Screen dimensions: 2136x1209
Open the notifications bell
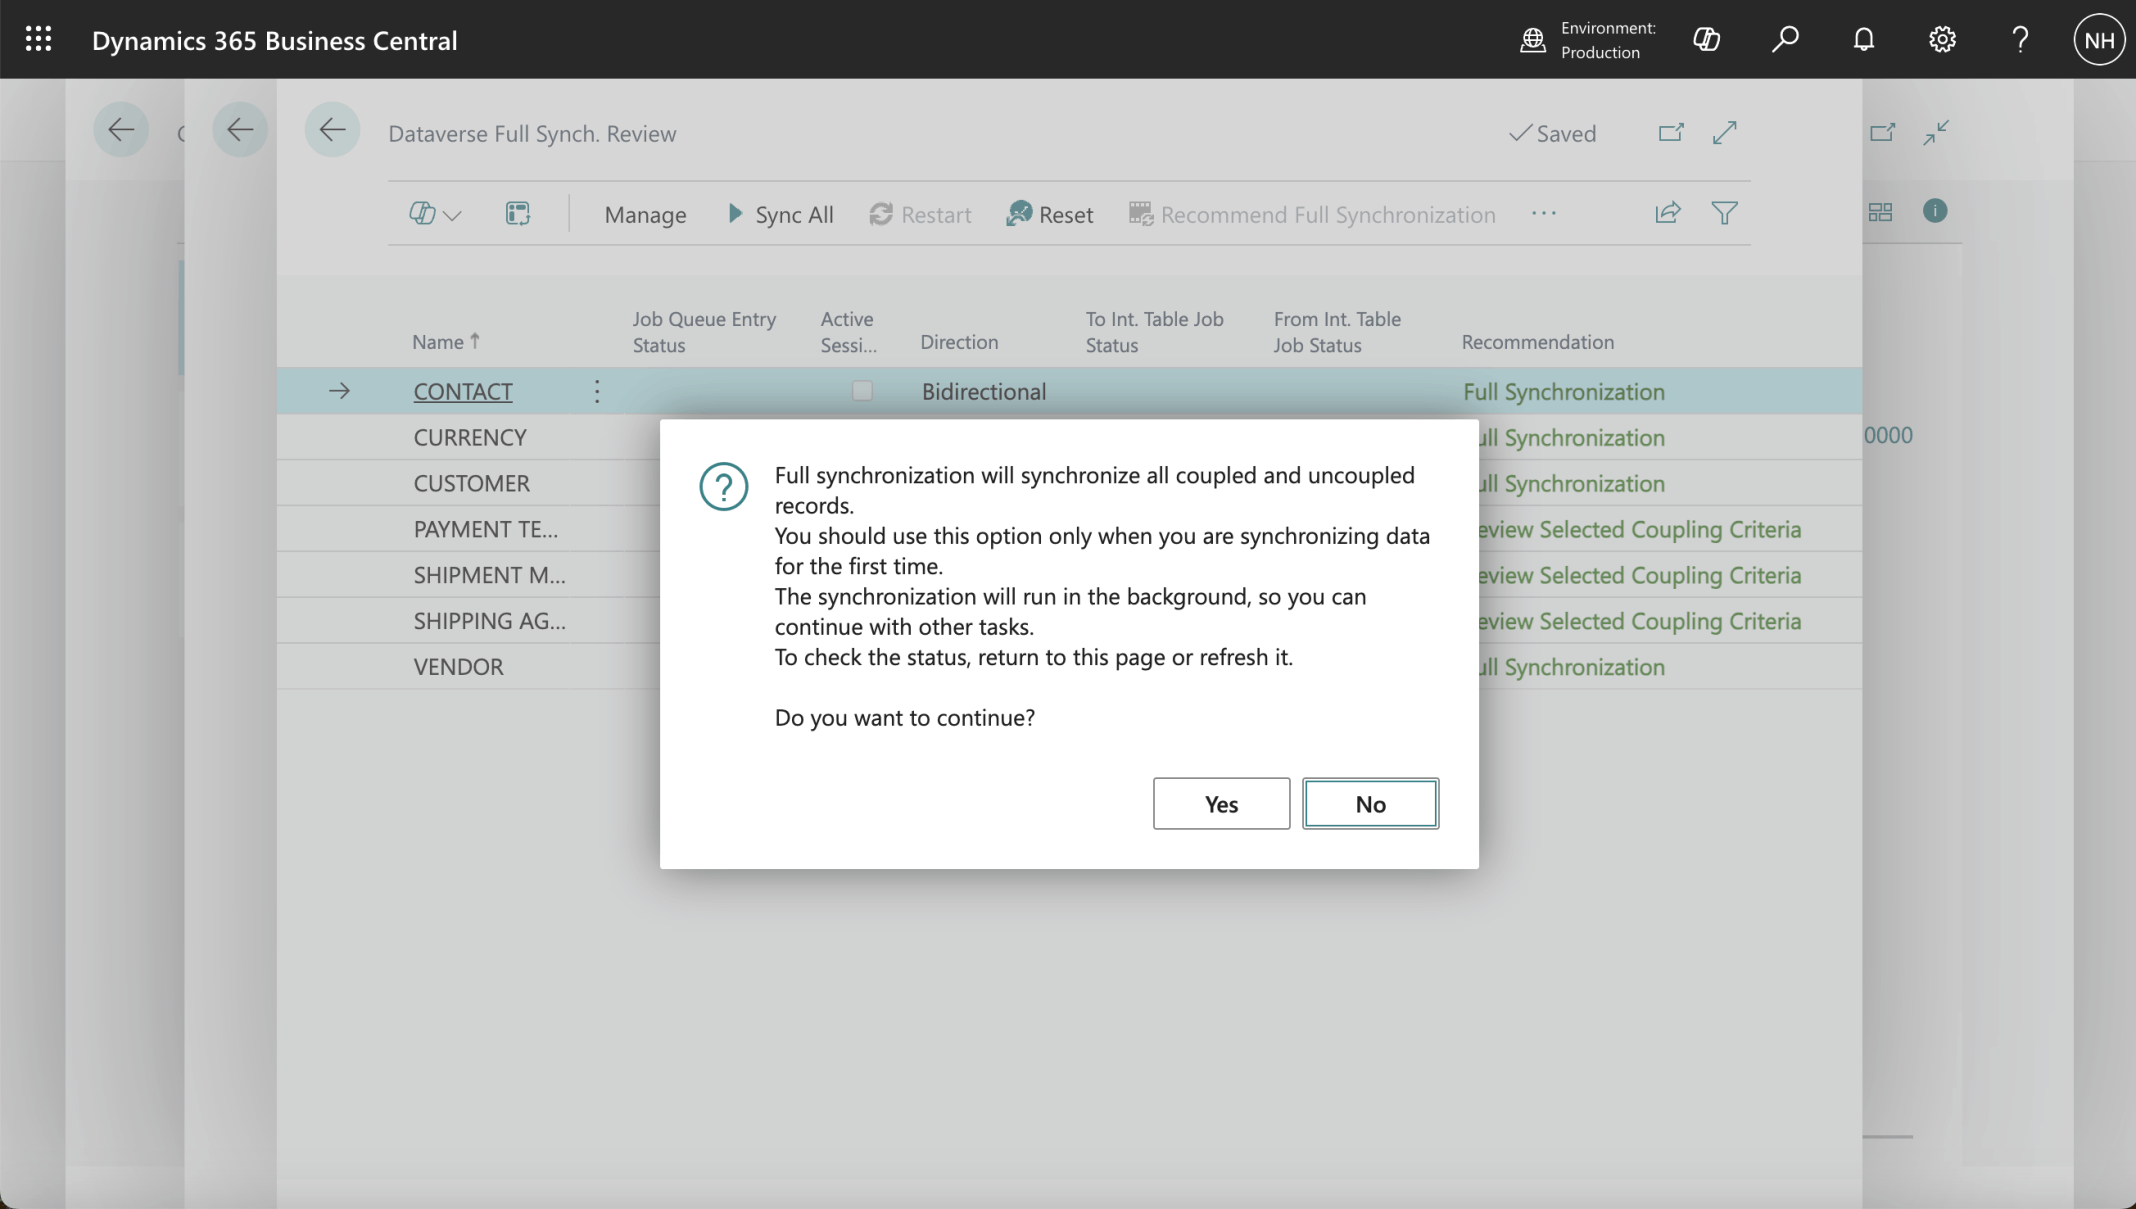1863,40
